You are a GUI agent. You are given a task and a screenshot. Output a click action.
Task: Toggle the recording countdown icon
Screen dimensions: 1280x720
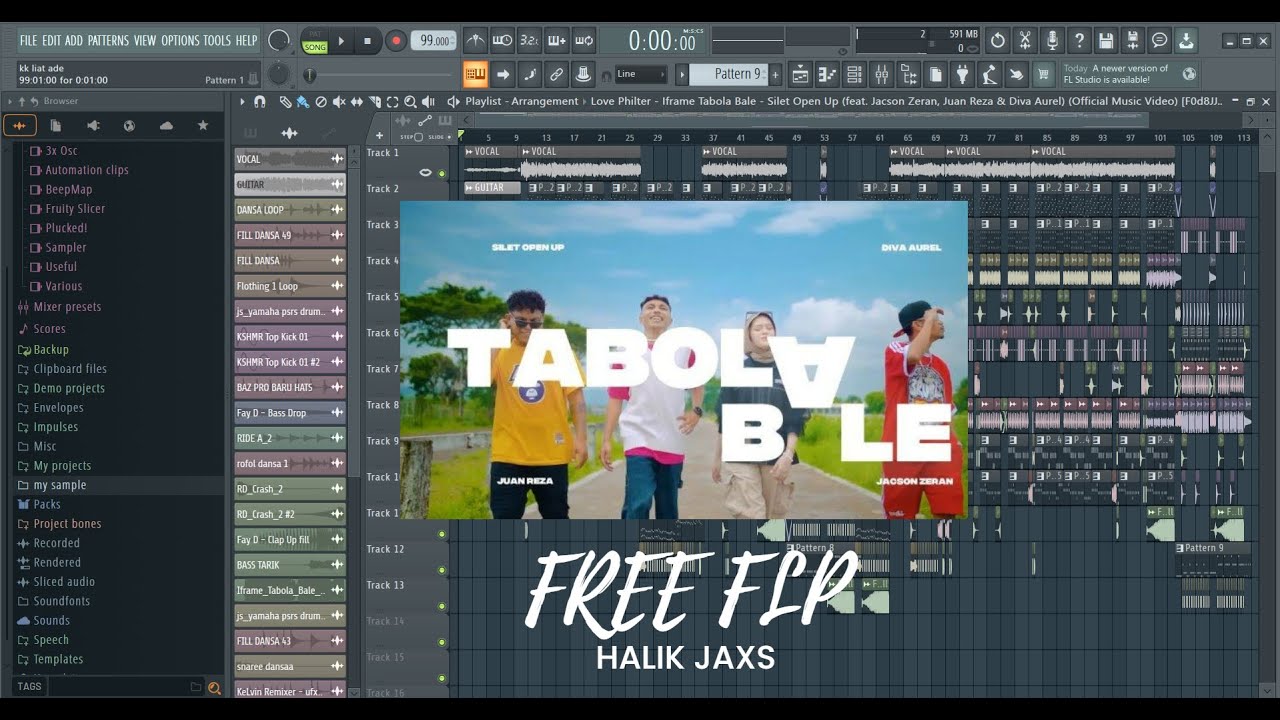(530, 41)
